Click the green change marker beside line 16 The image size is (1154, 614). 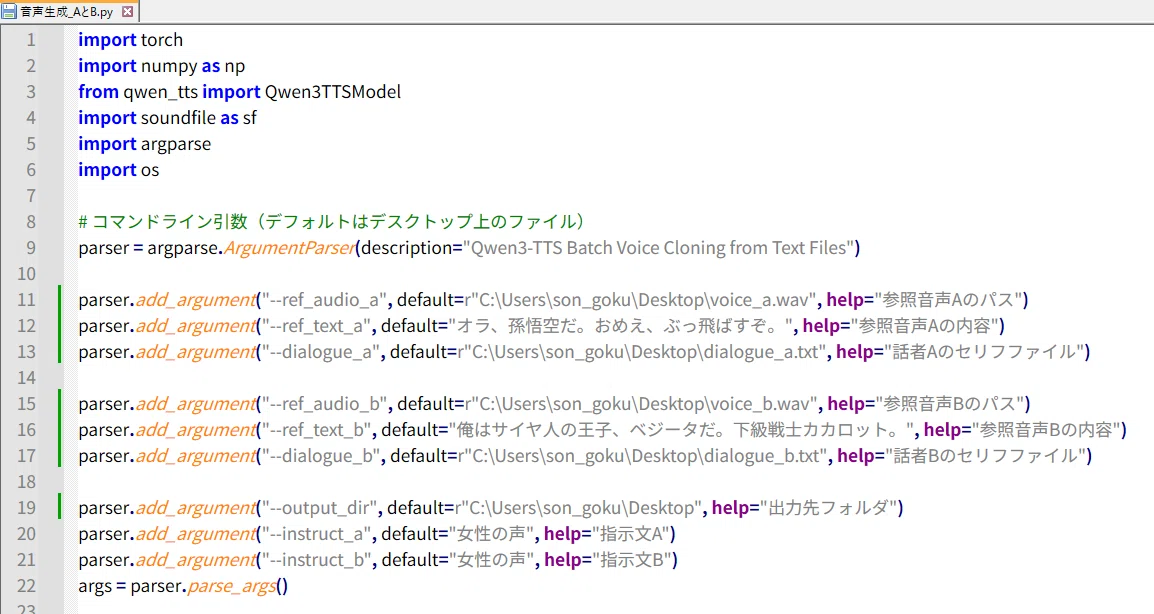60,430
